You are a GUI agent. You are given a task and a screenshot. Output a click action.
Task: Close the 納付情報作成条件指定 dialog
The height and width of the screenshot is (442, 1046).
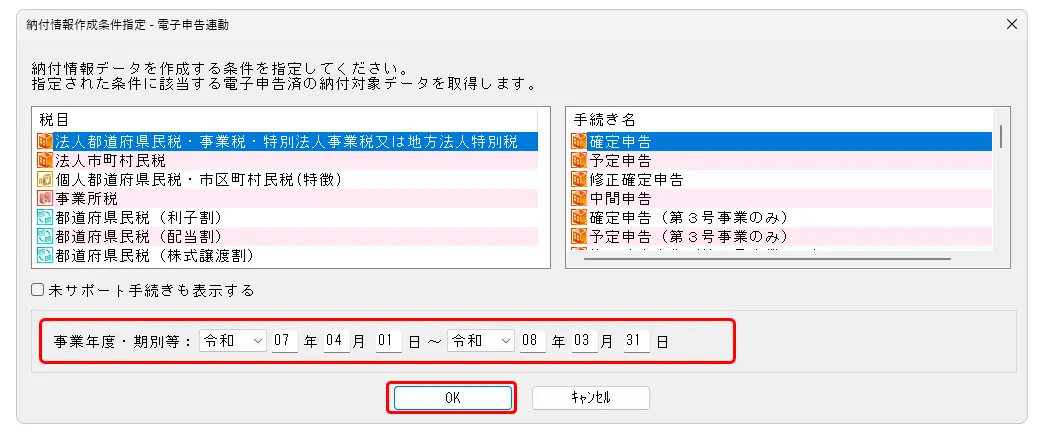(1012, 23)
